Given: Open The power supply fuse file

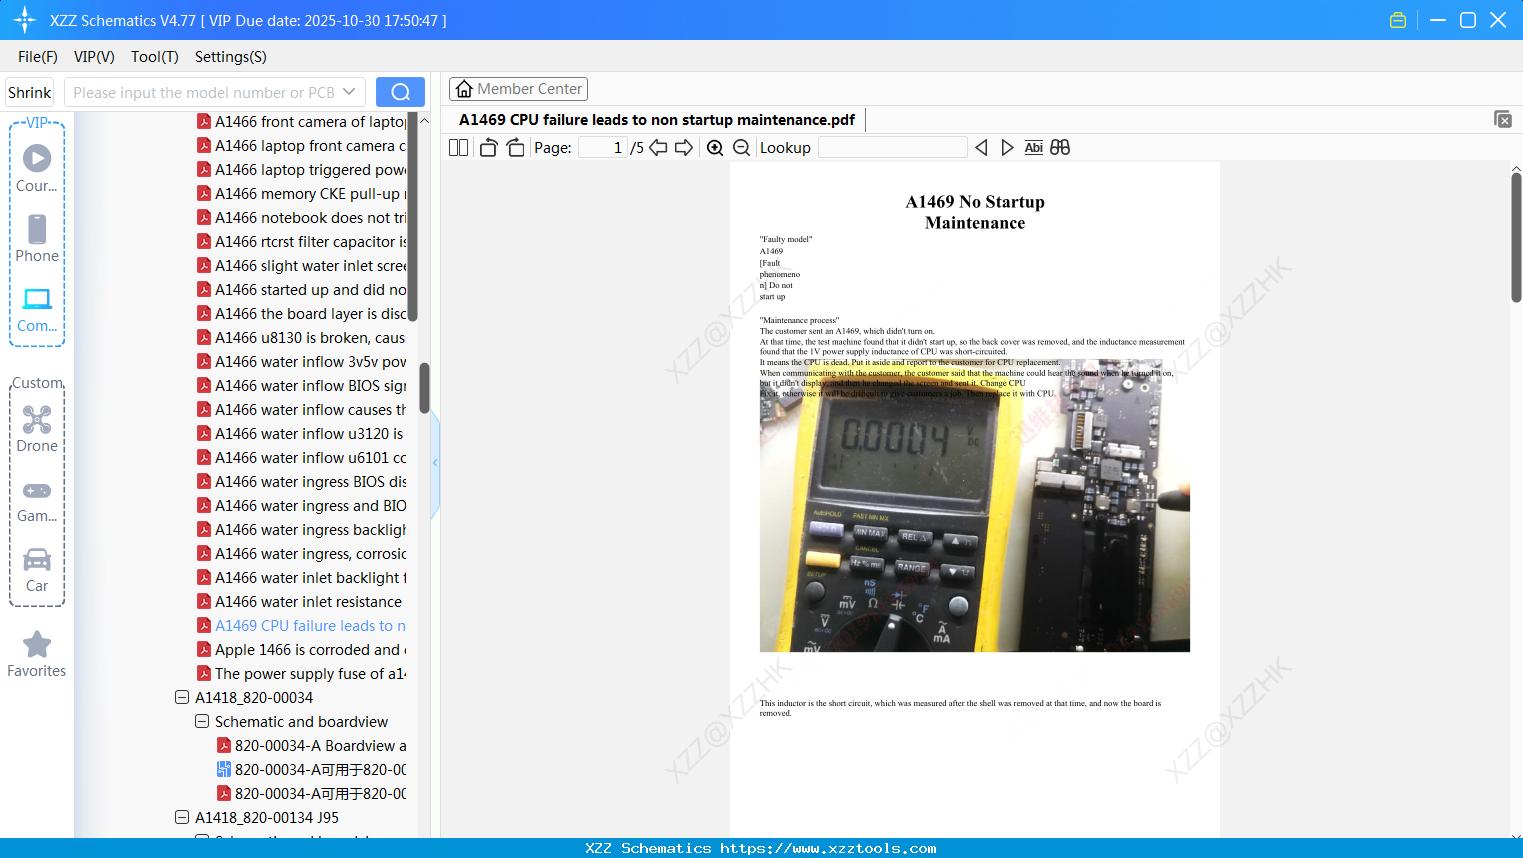Looking at the screenshot, I should click(x=301, y=673).
